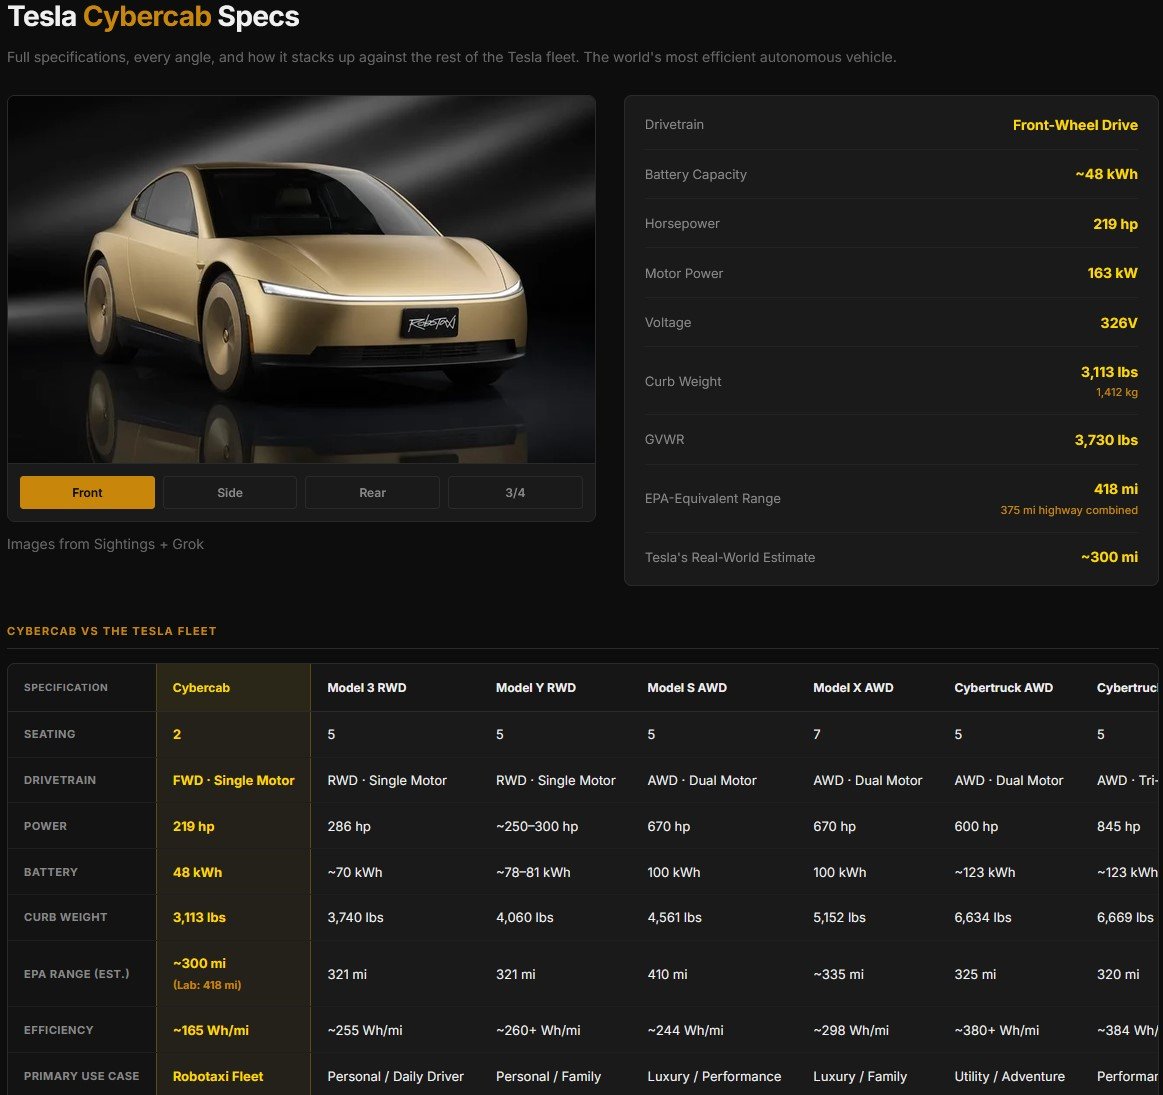Click the '375 mi highway combined' note
The image size is (1163, 1095).
[x=1069, y=510]
